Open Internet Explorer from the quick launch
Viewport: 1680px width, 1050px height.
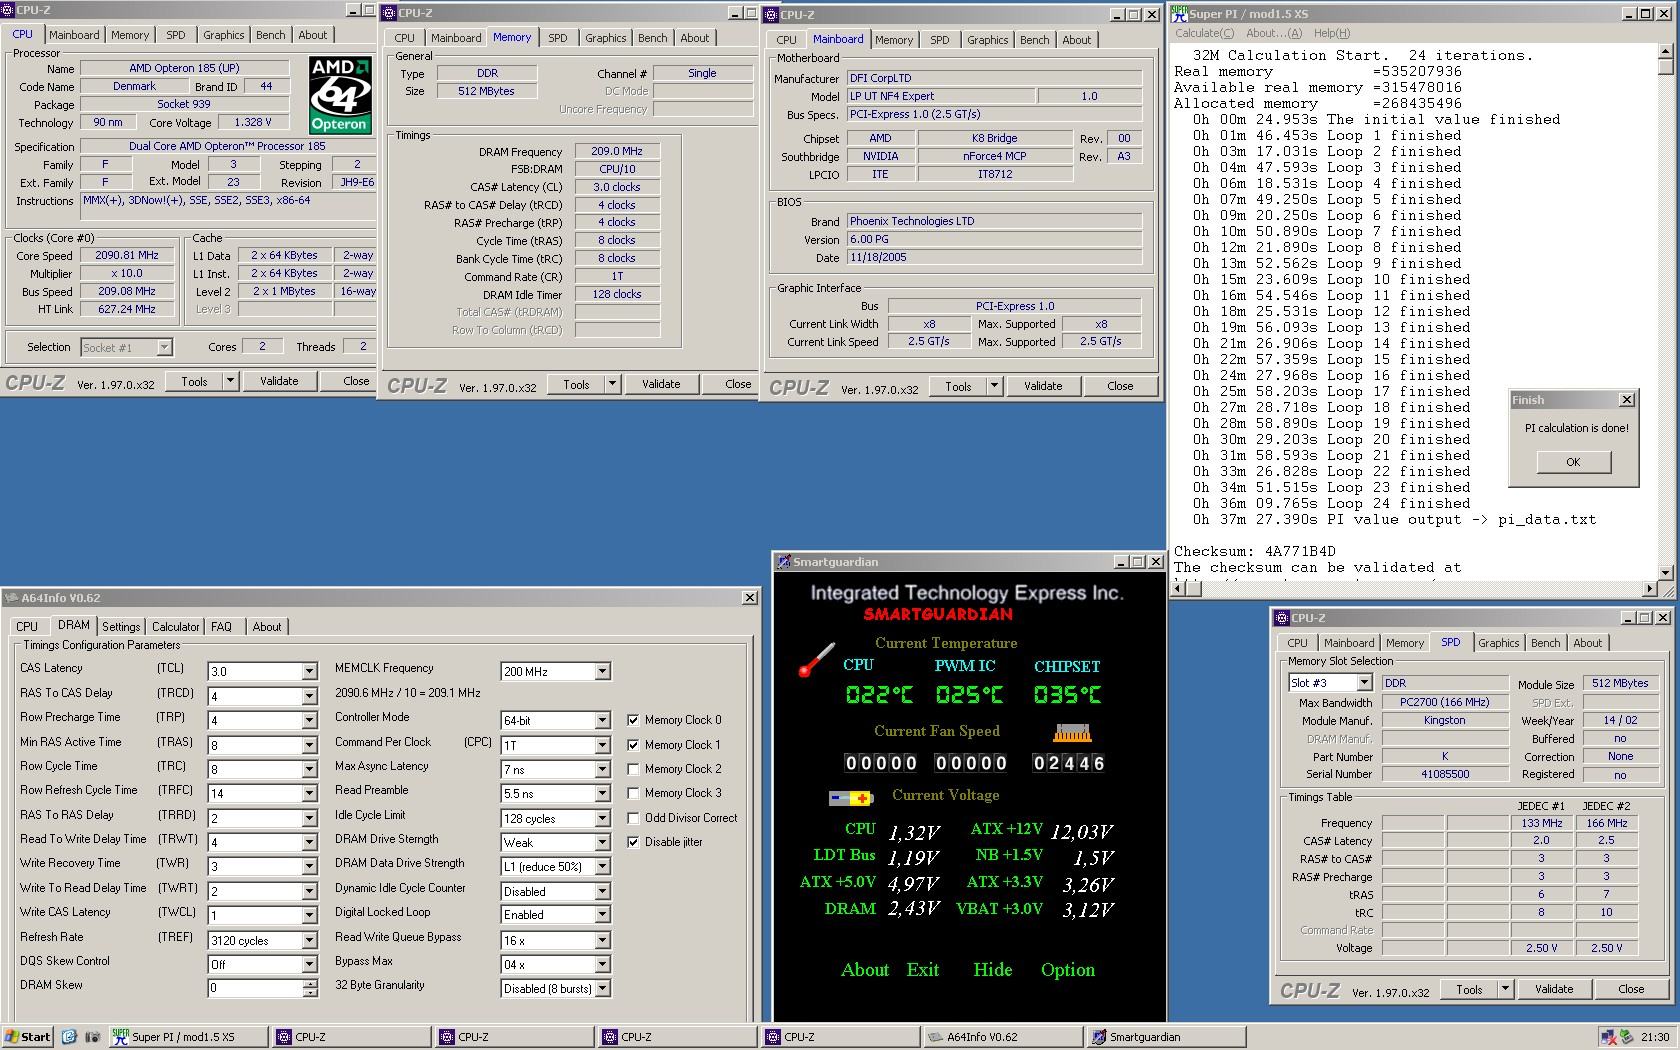[x=69, y=1037]
